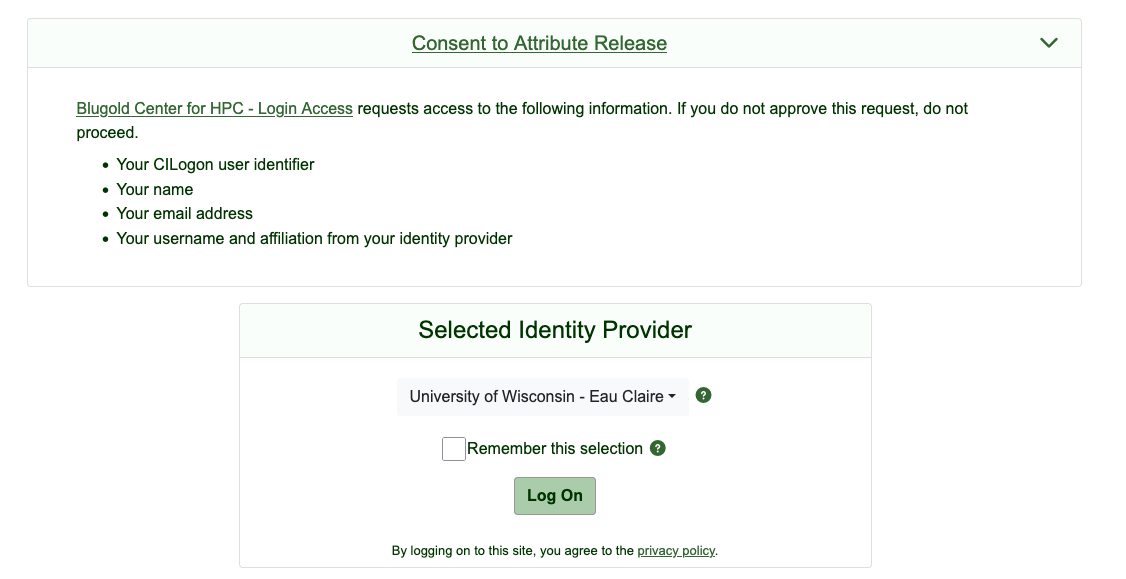Click the empty space left of the consent heading
The width and height of the screenshot is (1126, 579).
point(200,43)
